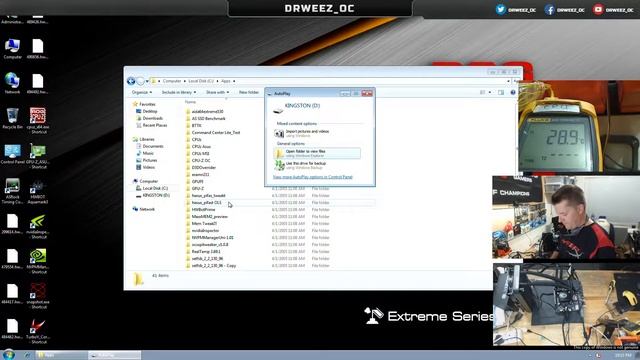
Task: Select Recent Places under Favorites
Action: [x=154, y=125]
